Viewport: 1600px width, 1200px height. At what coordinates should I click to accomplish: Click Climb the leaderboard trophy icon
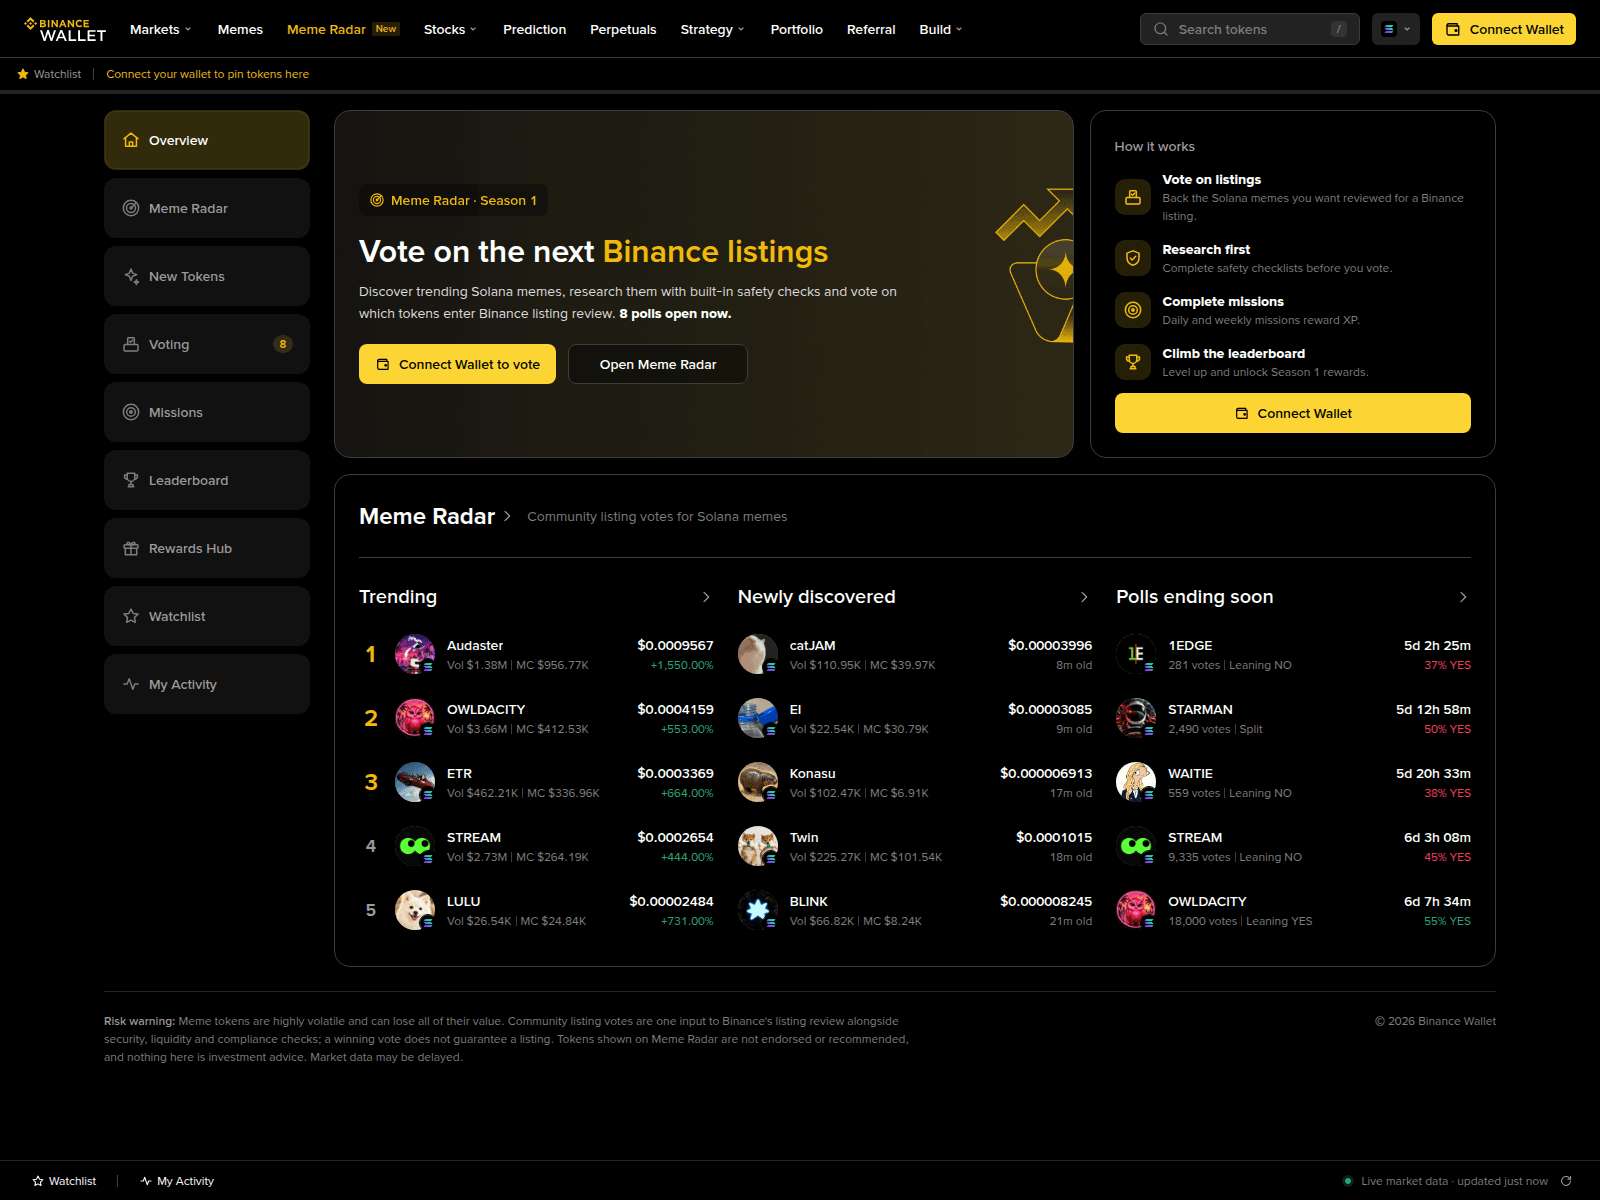pos(1133,362)
